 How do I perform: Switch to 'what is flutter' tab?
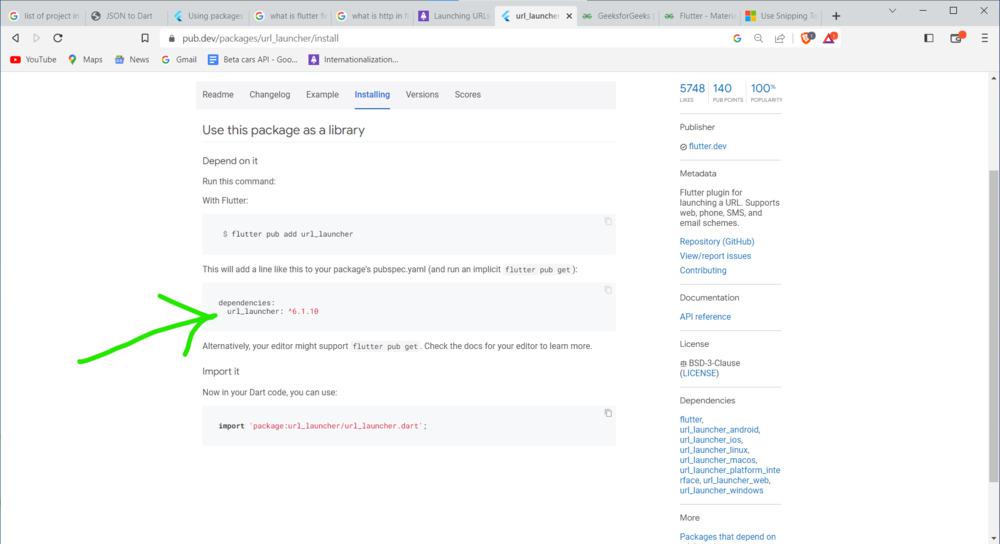point(290,16)
